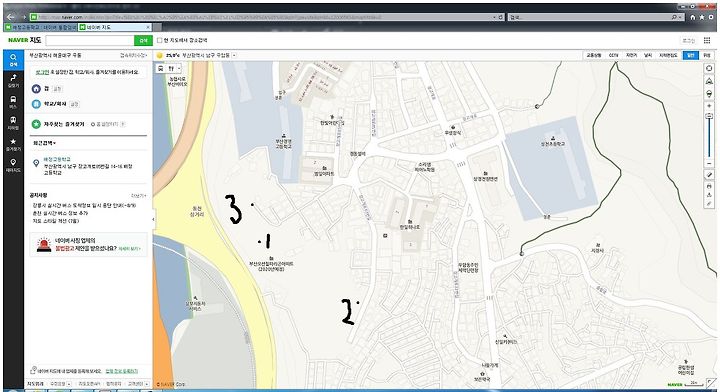Viewport: 720px width, 392px height.
Task: Open the map language dropdown arrow (한)
Action: pyautogui.click(x=179, y=68)
